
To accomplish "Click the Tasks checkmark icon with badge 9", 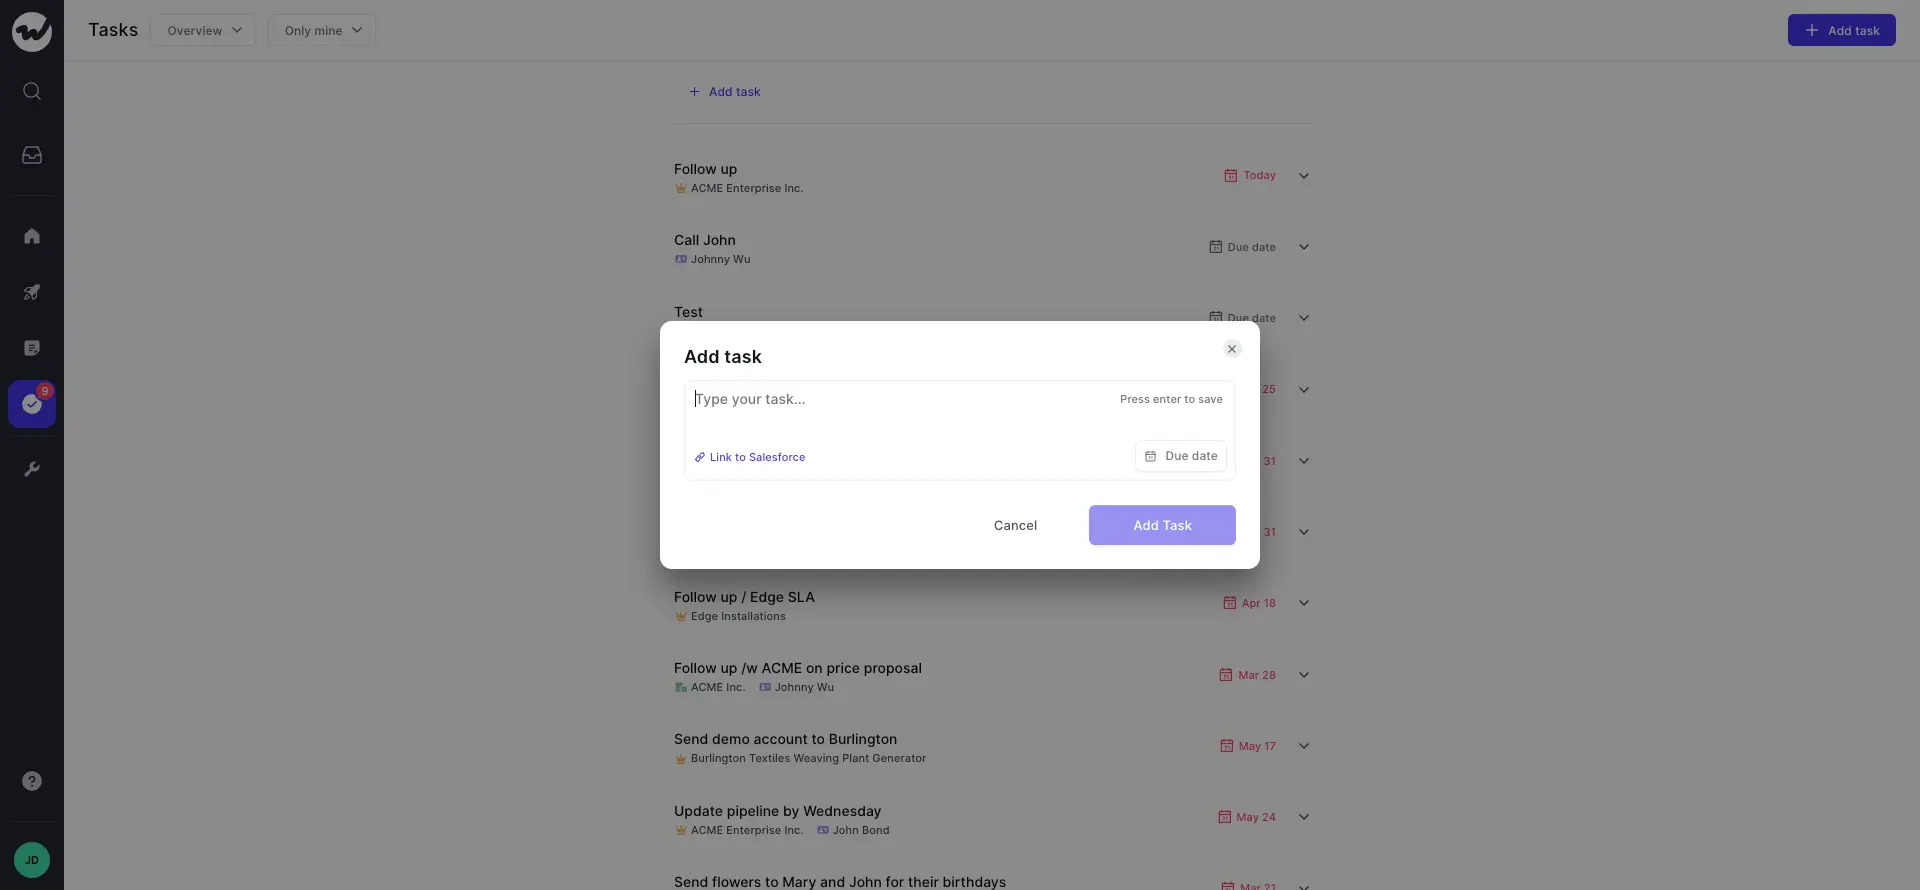I will click(x=32, y=404).
